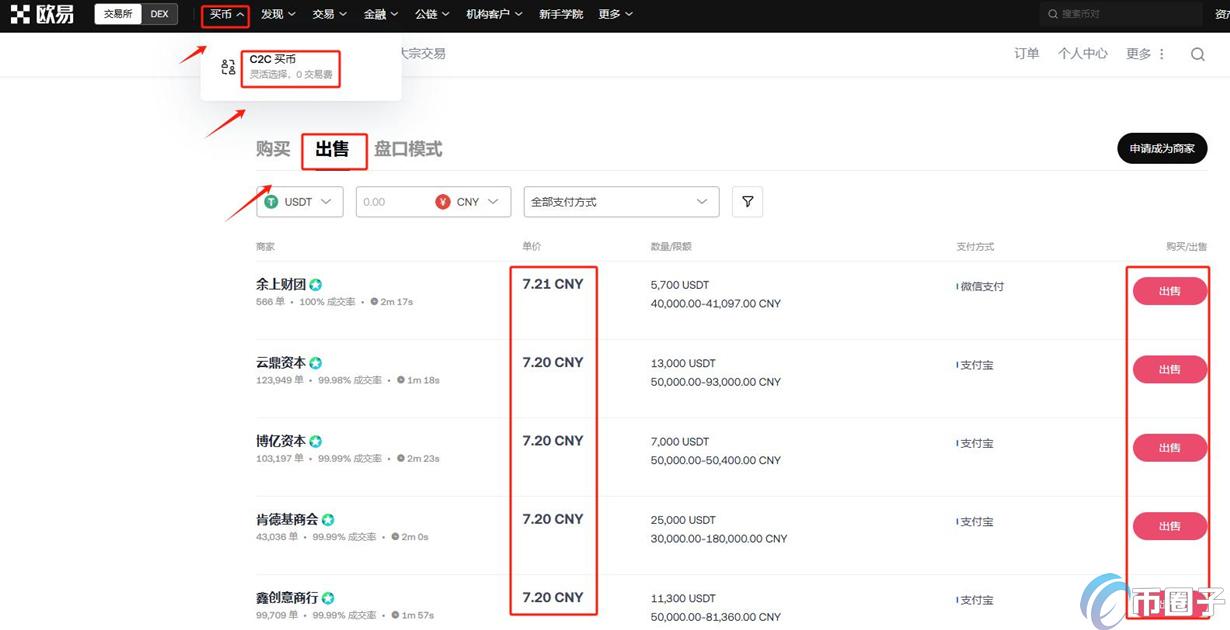
Task: Click the magnifier search icon near 更多
Action: (1197, 54)
